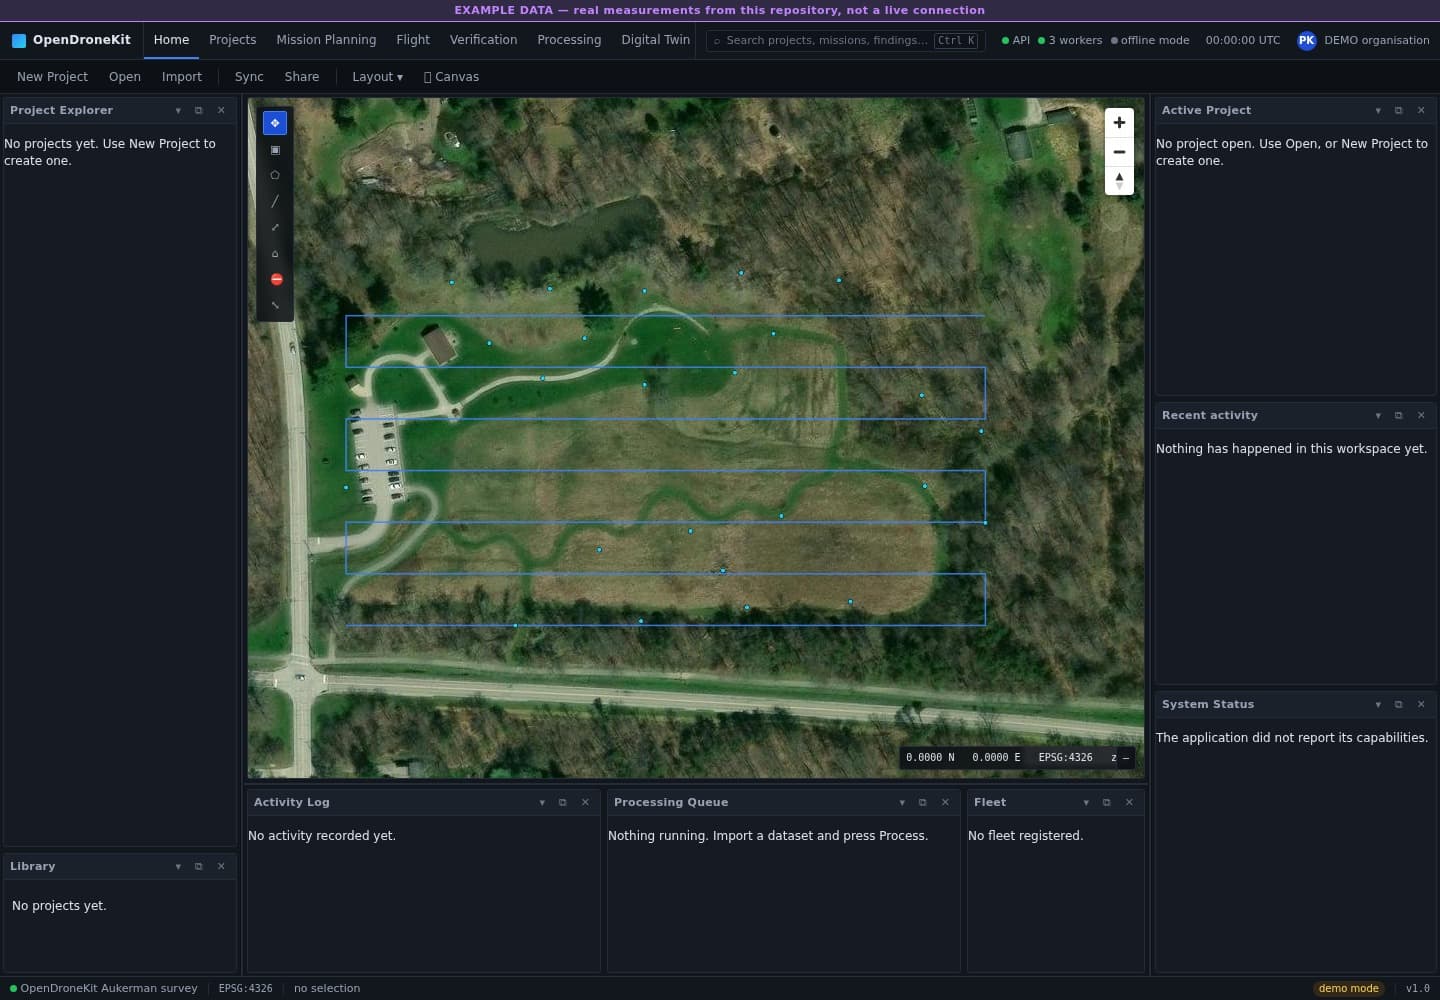Image resolution: width=1440 pixels, height=1000 pixels.
Task: Zoom in on the map with plus
Action: (x=1119, y=122)
